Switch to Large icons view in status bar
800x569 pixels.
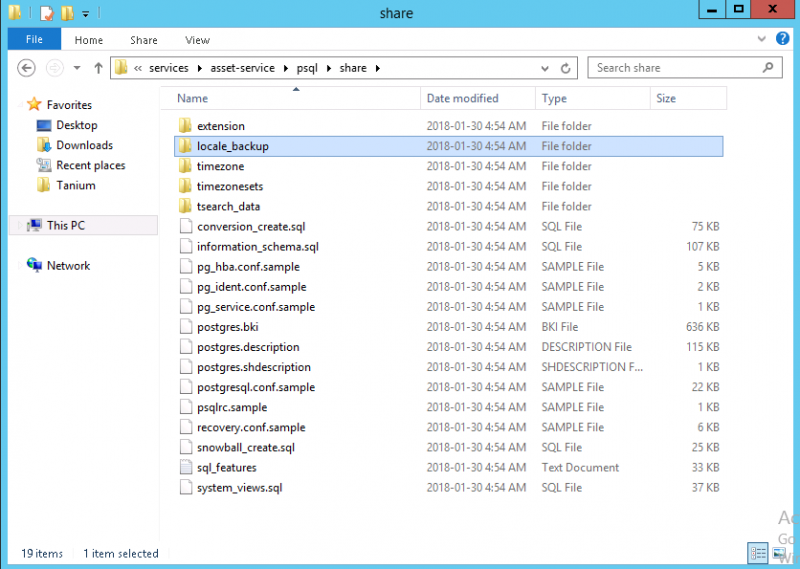(779, 553)
